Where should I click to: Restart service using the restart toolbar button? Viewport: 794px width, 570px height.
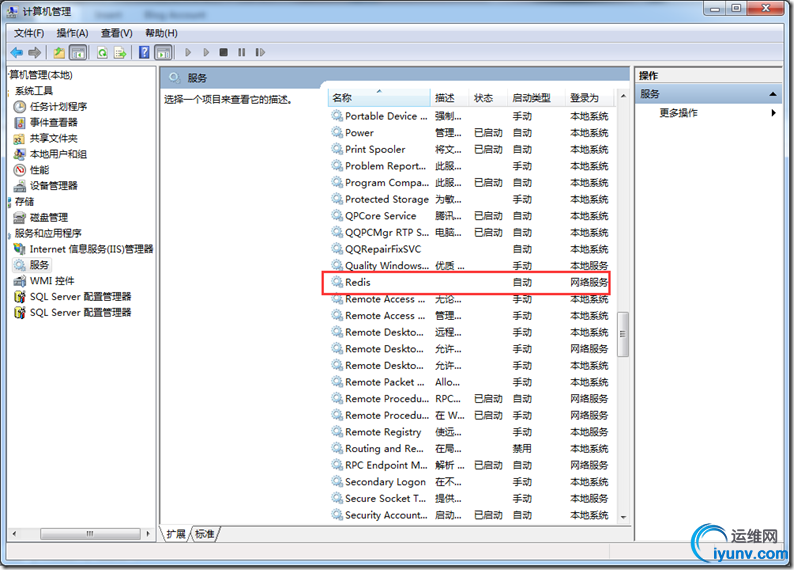pos(260,52)
